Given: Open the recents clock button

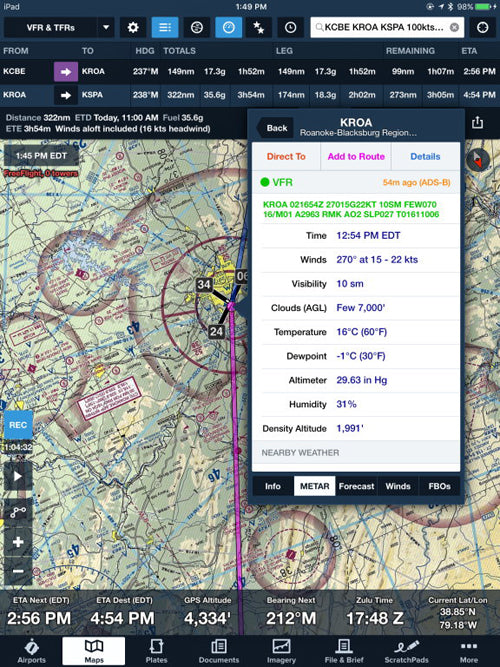Looking at the screenshot, I should click(290, 28).
